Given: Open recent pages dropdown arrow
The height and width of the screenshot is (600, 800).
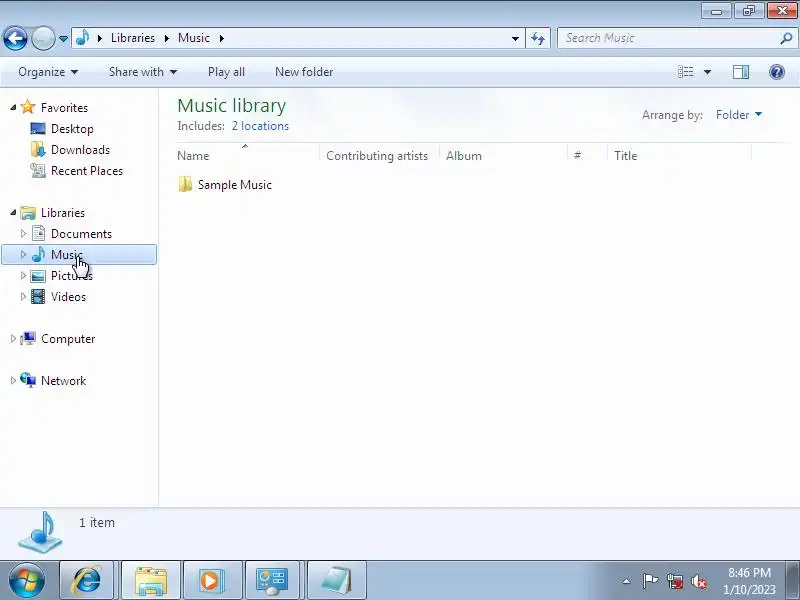Looking at the screenshot, I should (63, 39).
